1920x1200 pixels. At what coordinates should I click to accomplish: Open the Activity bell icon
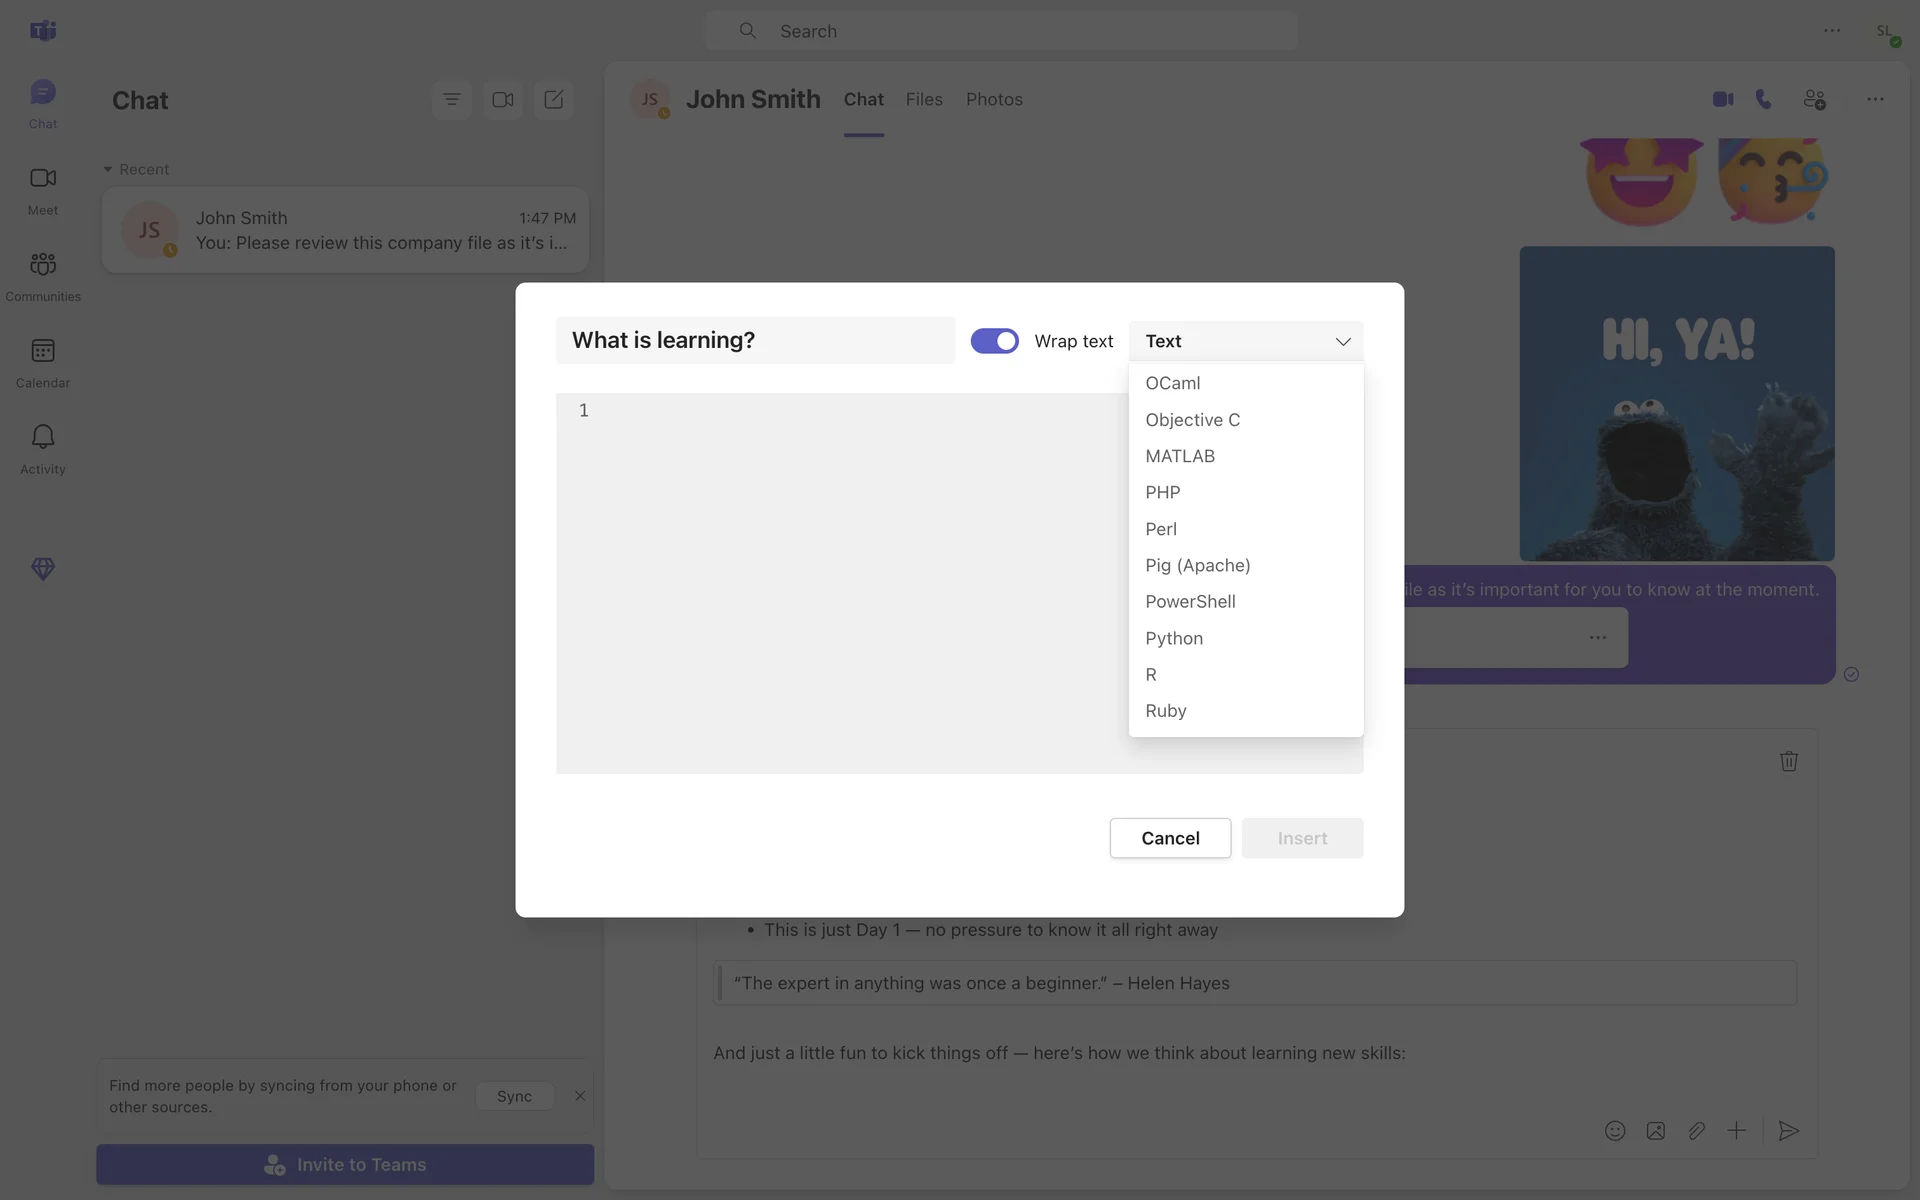[43, 438]
